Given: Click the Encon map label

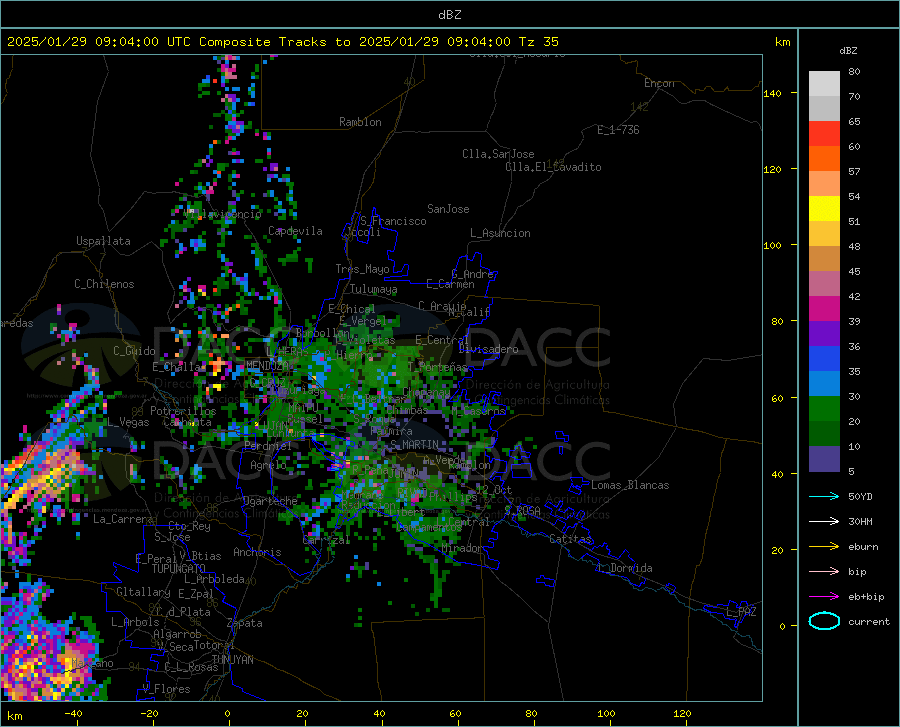Looking at the screenshot, I should click(659, 83).
